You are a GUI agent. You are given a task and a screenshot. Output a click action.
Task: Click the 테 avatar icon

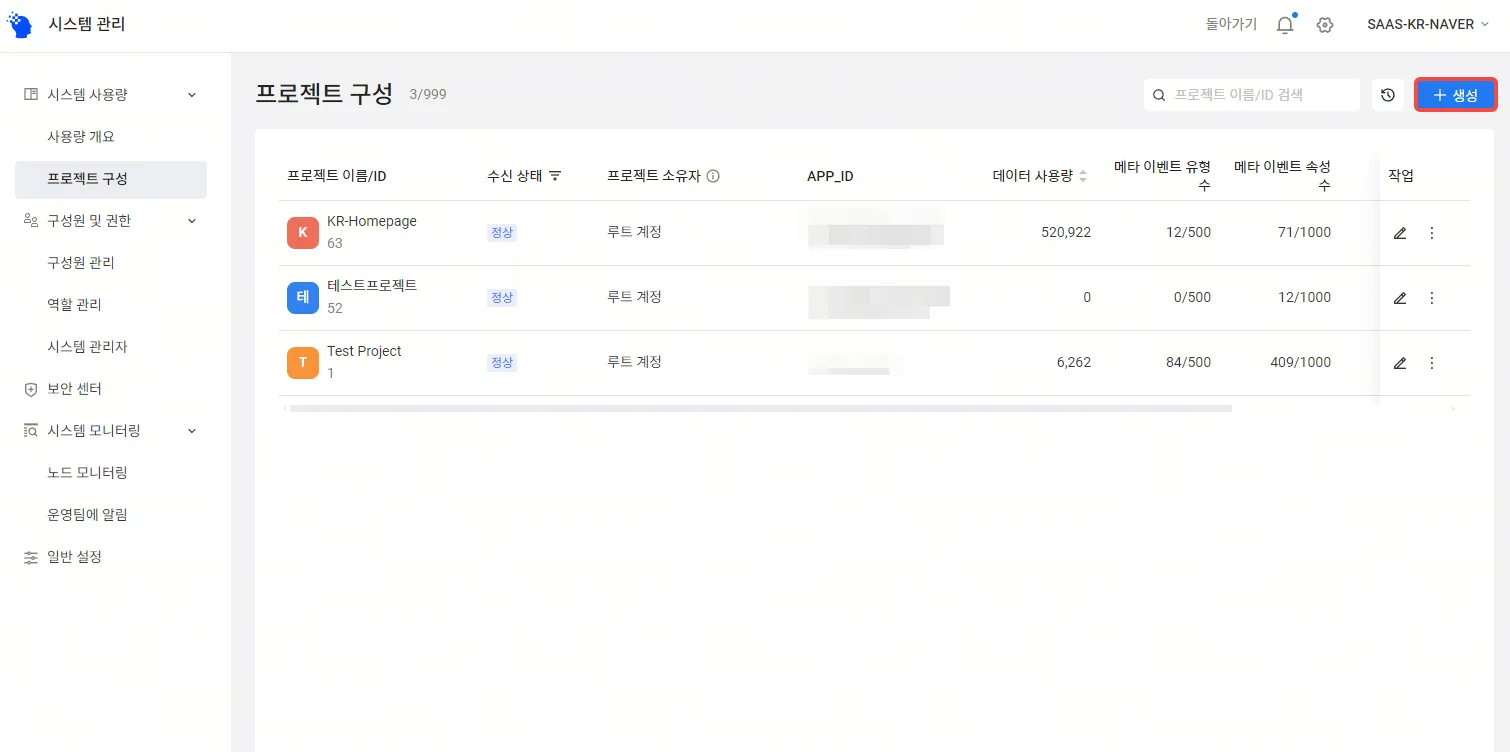point(303,297)
